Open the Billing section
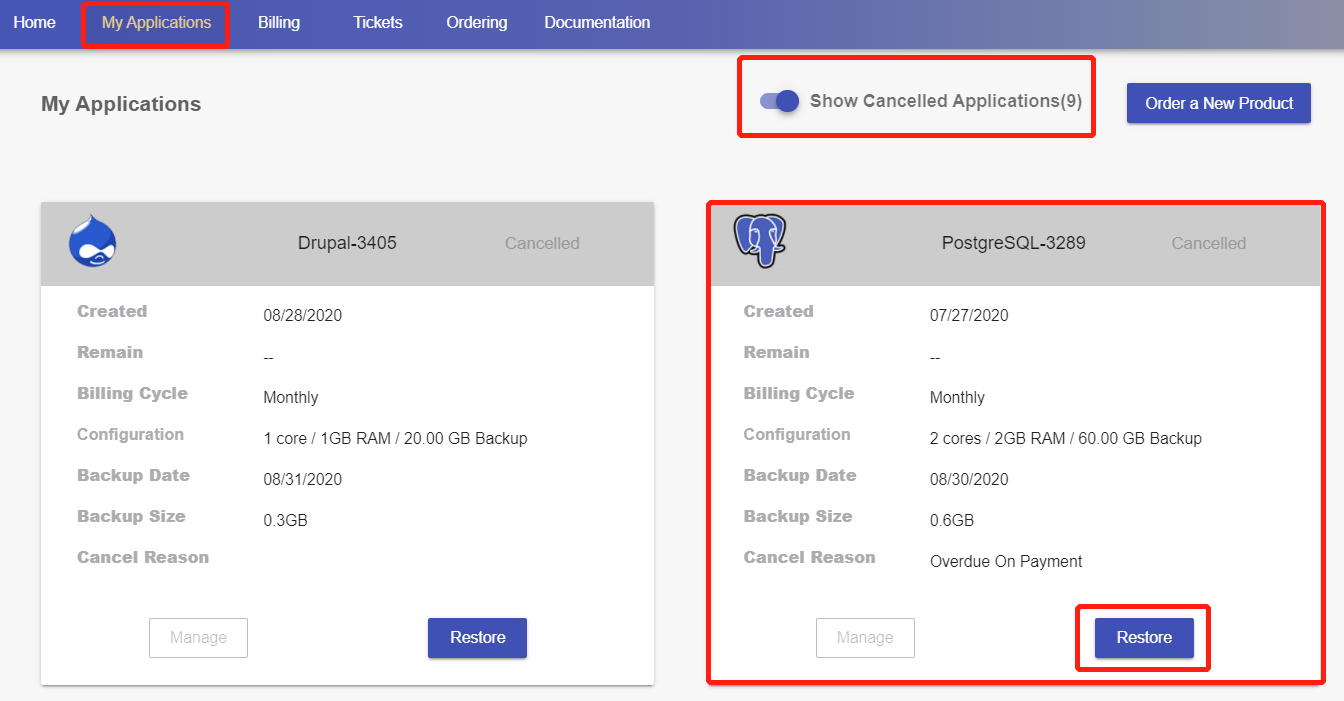The image size is (1344, 701). click(279, 22)
